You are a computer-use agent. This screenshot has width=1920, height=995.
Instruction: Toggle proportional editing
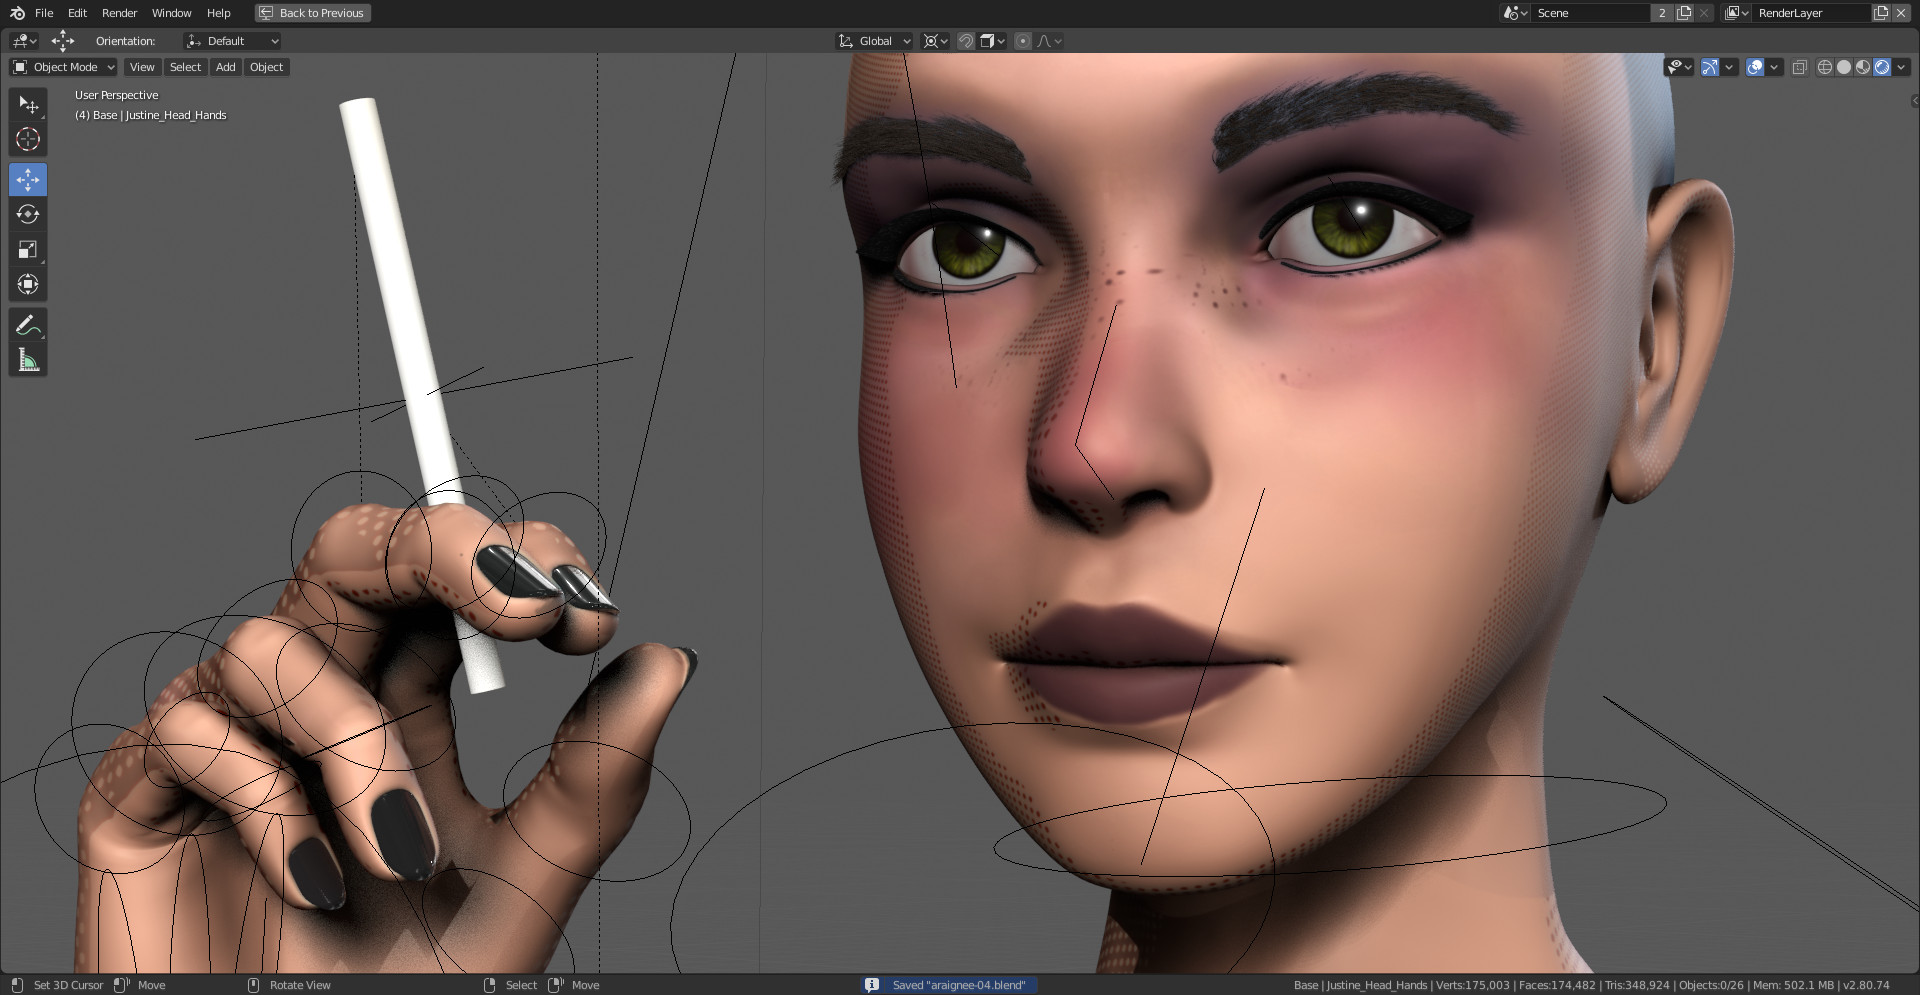coord(1023,41)
